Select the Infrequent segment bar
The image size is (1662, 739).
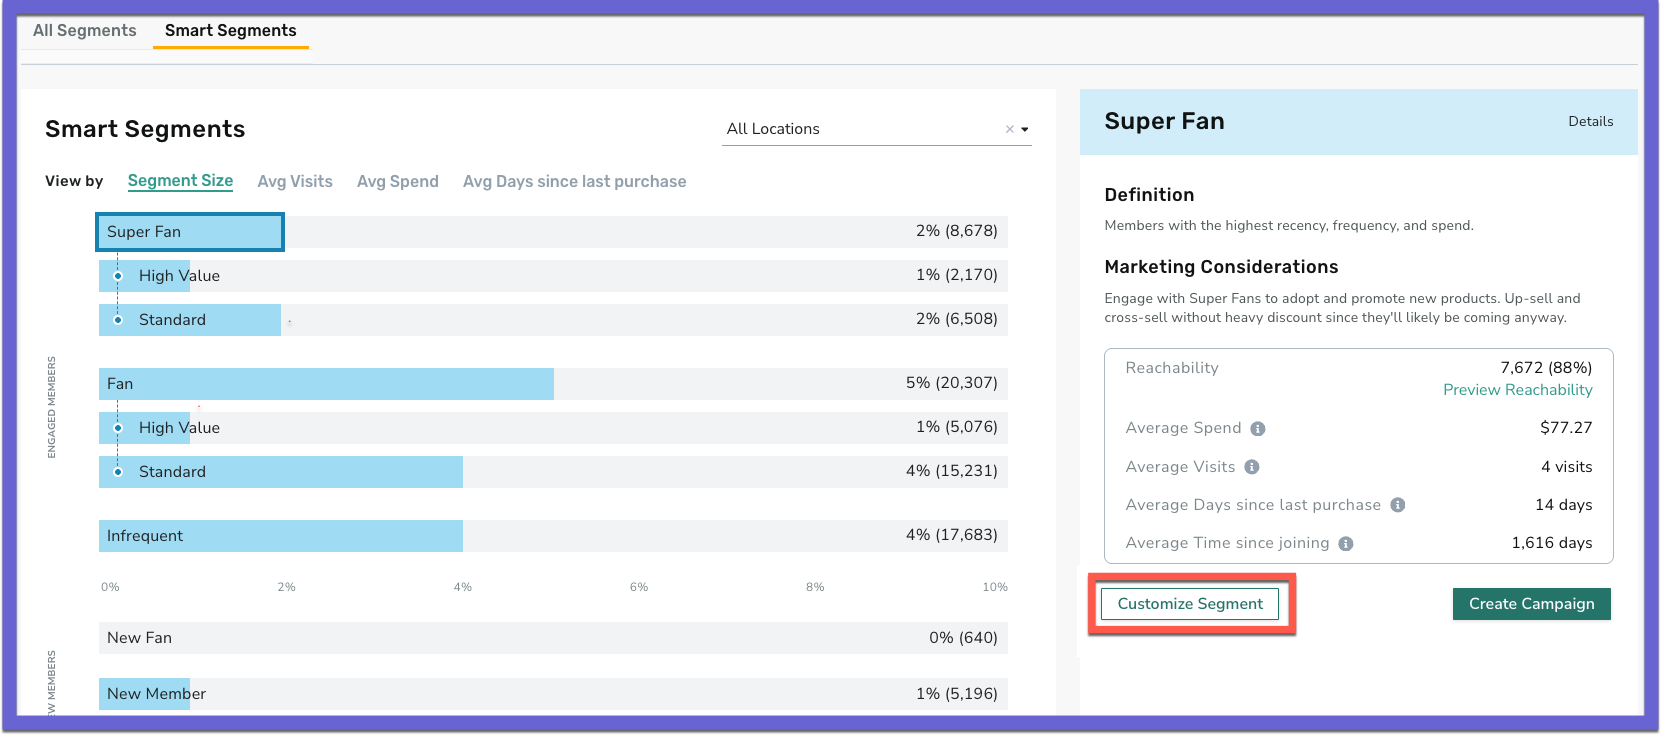tap(553, 536)
